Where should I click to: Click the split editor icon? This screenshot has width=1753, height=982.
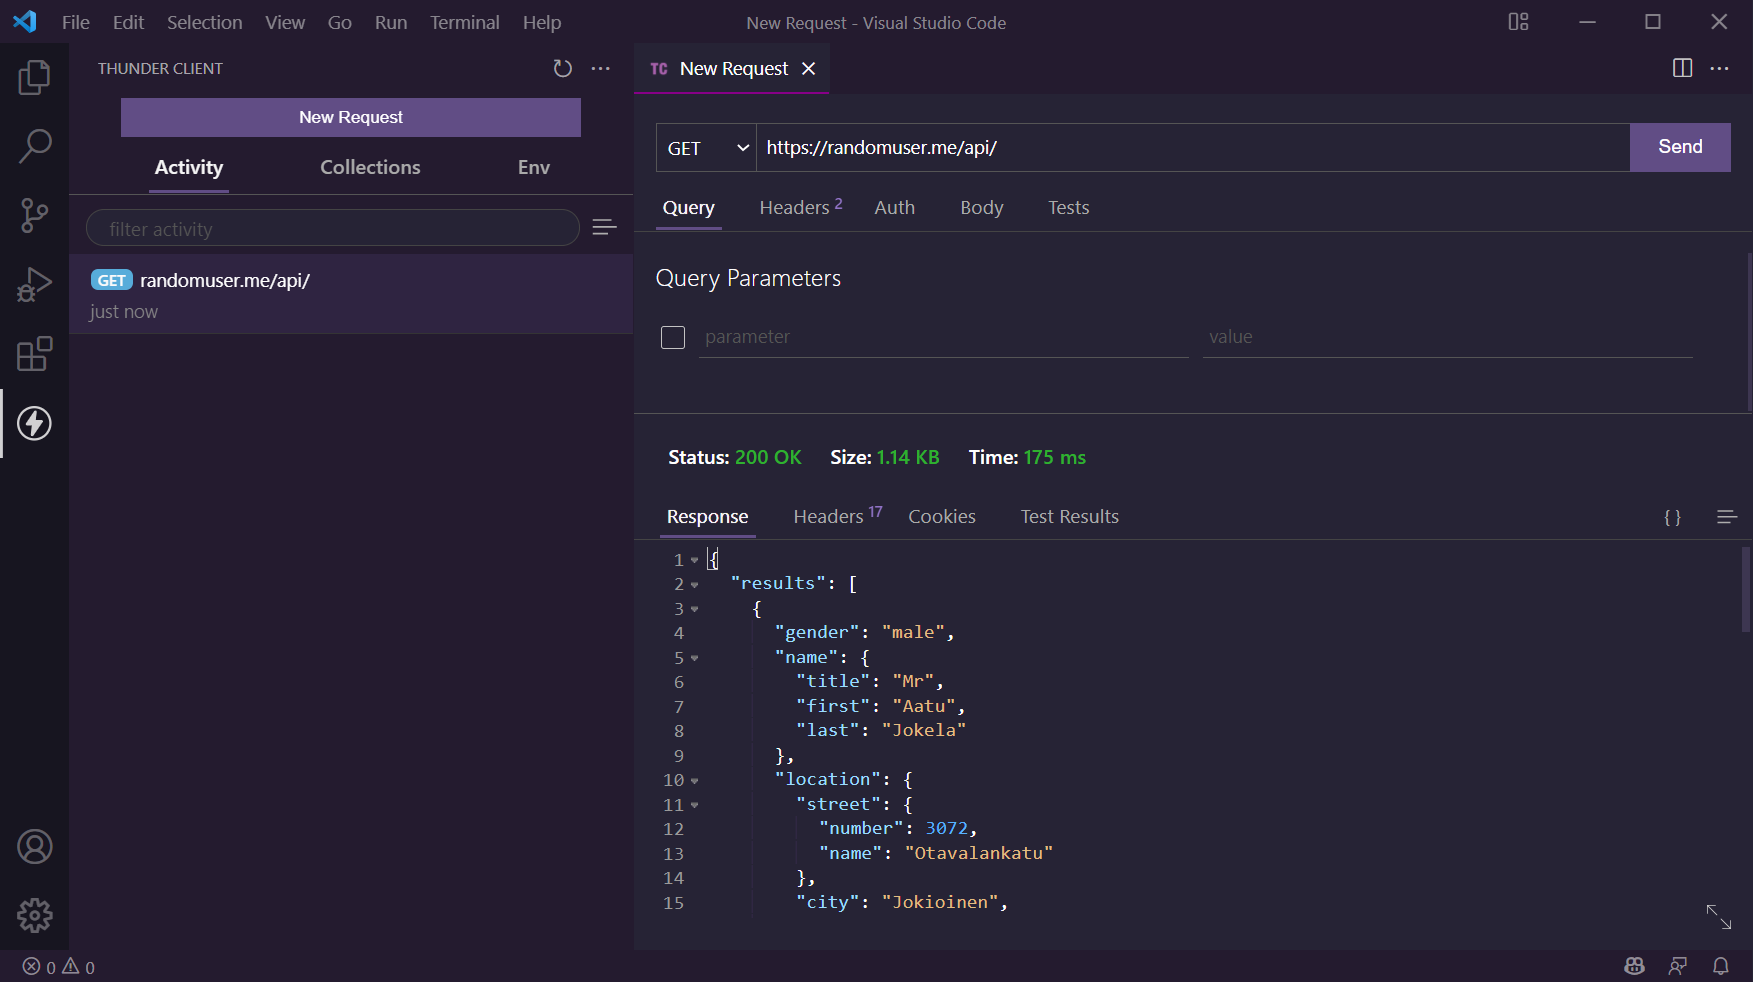click(x=1682, y=68)
